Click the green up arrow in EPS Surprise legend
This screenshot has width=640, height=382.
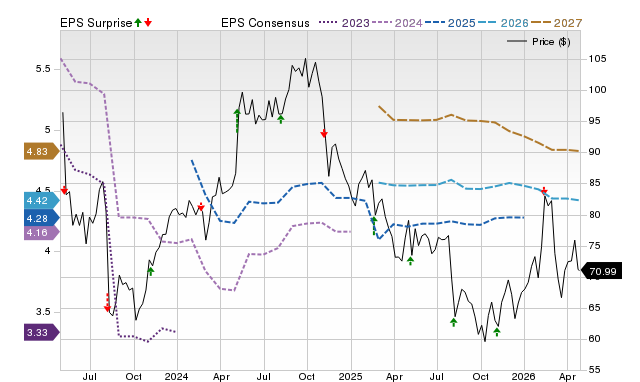coord(138,23)
